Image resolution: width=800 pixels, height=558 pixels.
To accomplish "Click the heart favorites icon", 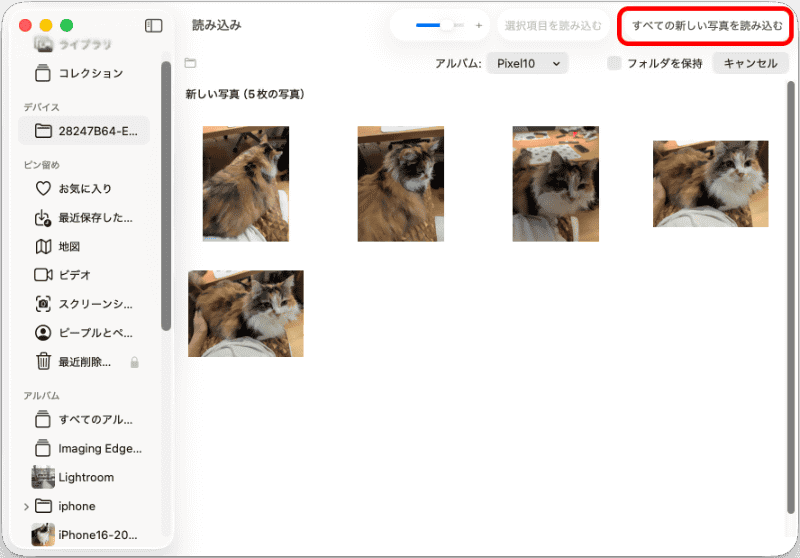I will [43, 189].
